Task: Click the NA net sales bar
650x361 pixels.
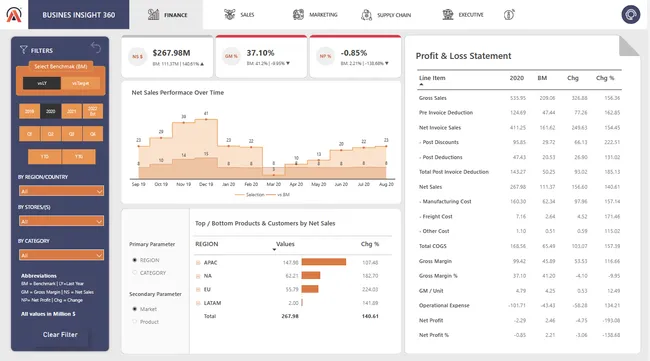Action: pyautogui.click(x=311, y=276)
